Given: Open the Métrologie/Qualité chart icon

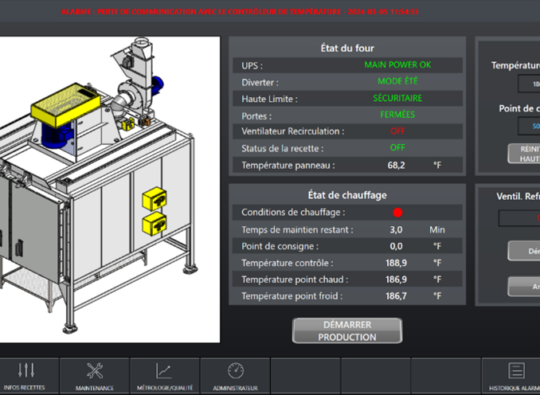Looking at the screenshot, I should tap(164, 371).
